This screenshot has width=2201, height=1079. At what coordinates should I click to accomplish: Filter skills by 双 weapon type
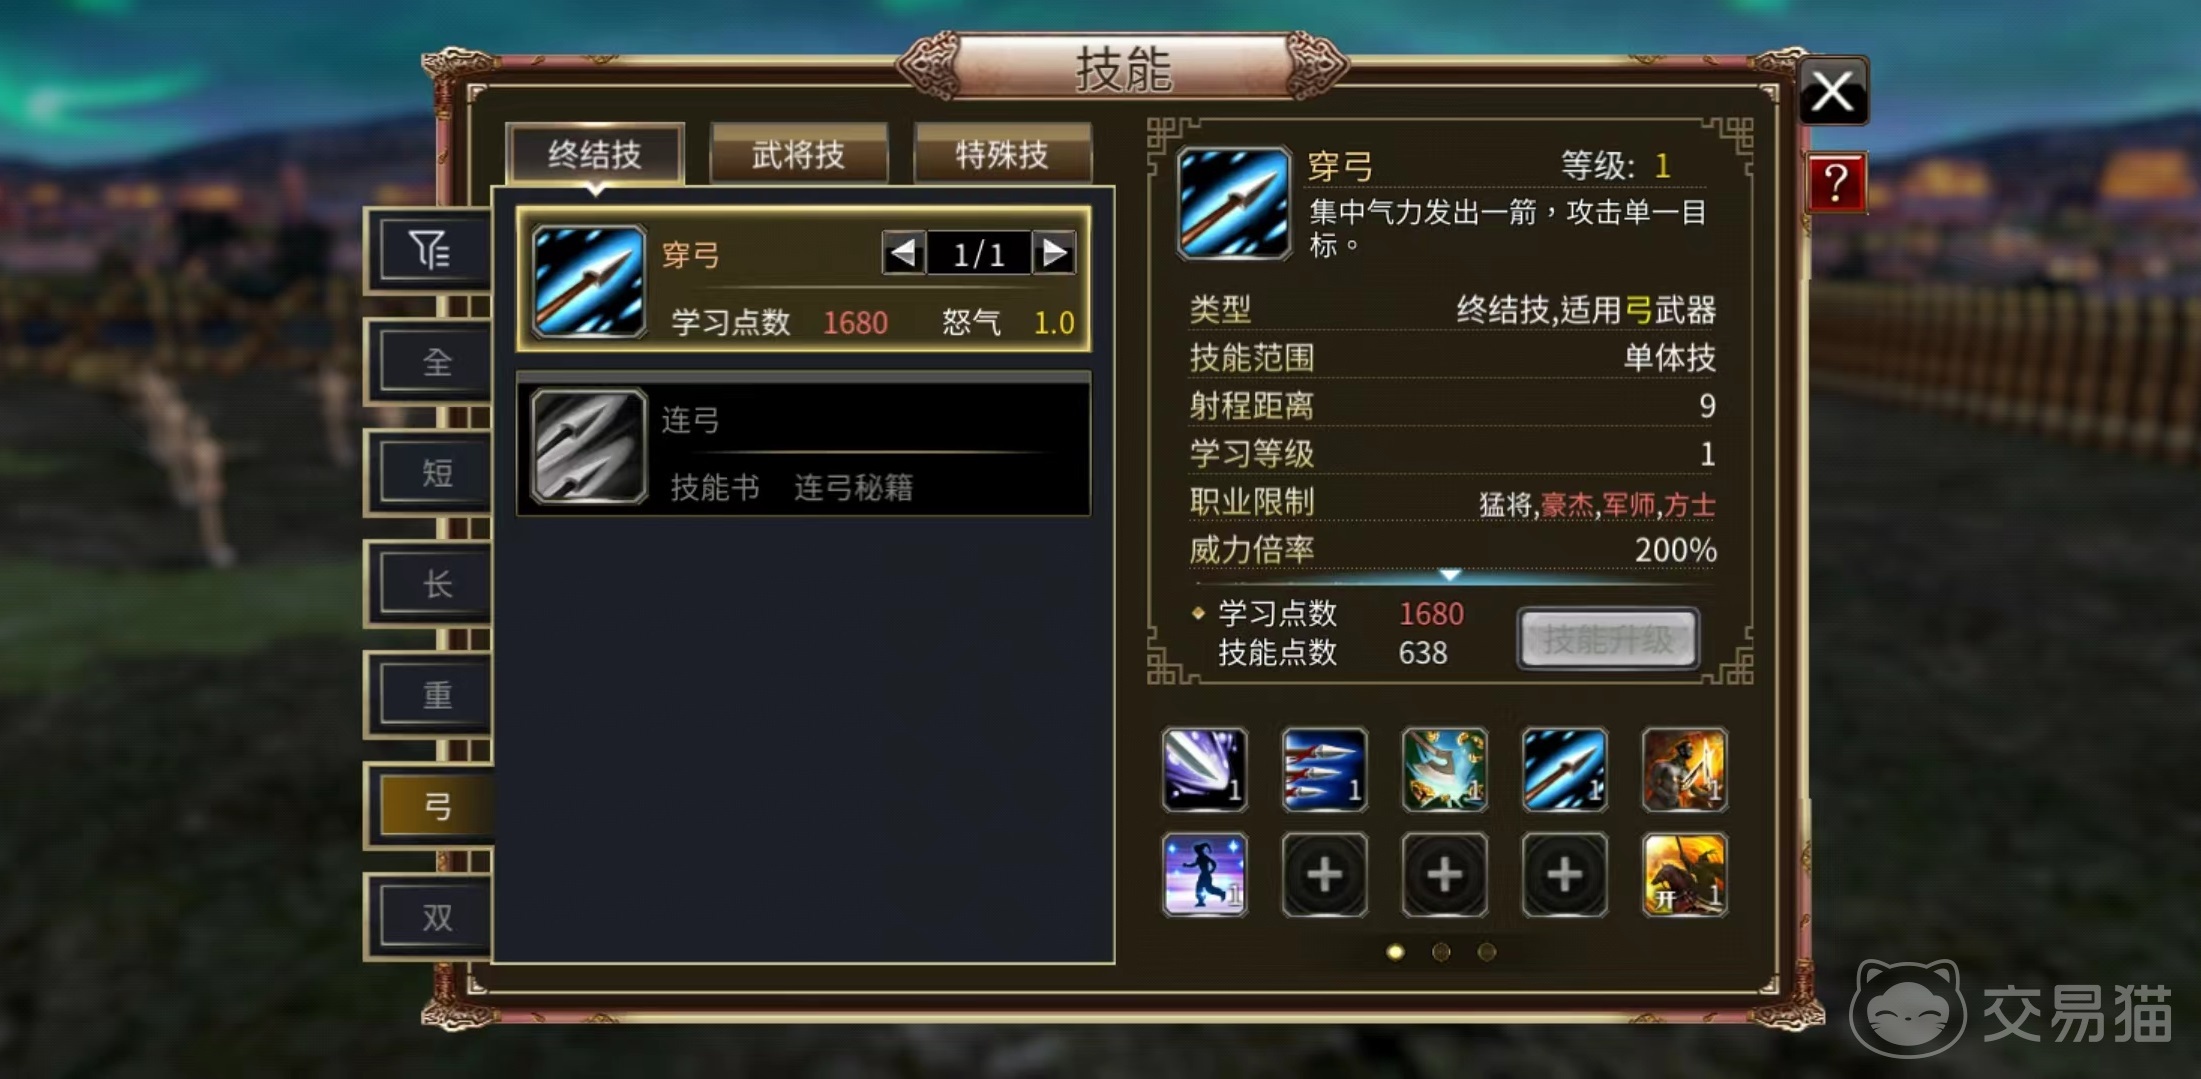436,917
